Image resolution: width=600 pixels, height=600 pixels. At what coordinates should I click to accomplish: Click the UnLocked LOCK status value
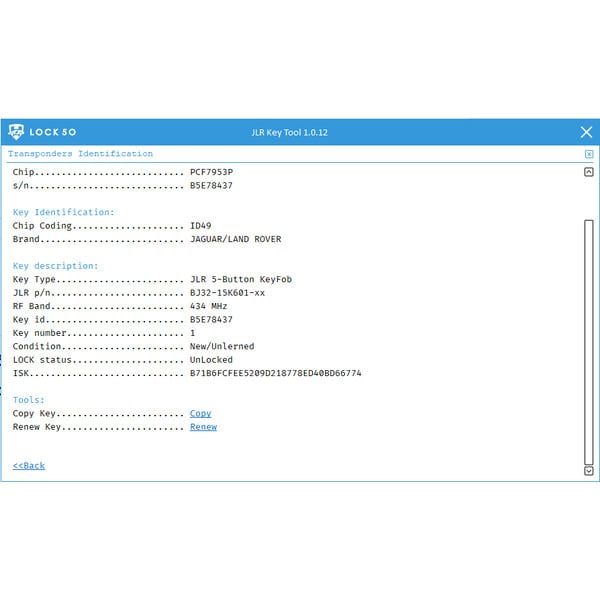pyautogui.click(x=211, y=359)
